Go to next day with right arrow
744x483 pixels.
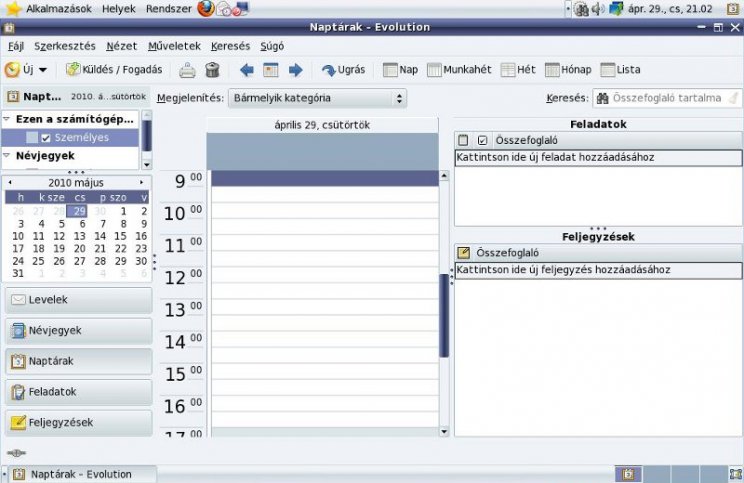click(295, 70)
